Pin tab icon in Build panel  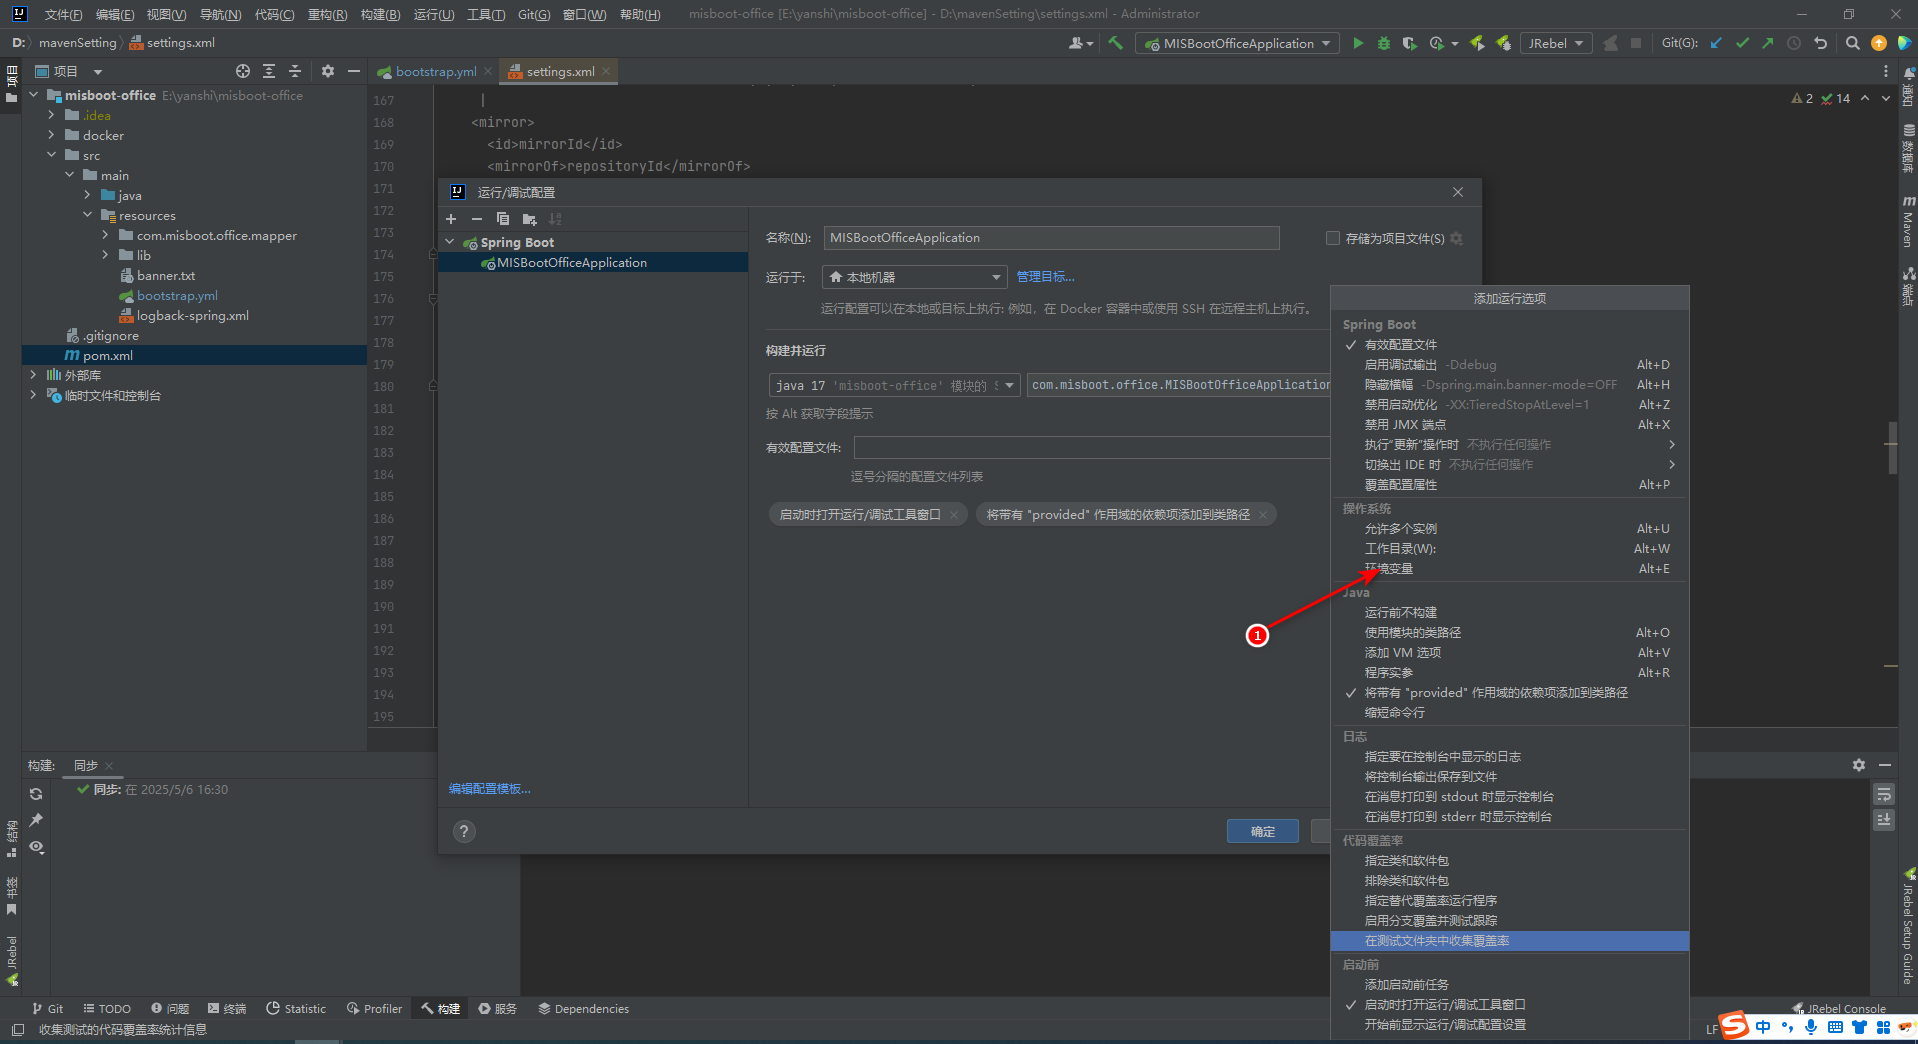[x=36, y=820]
